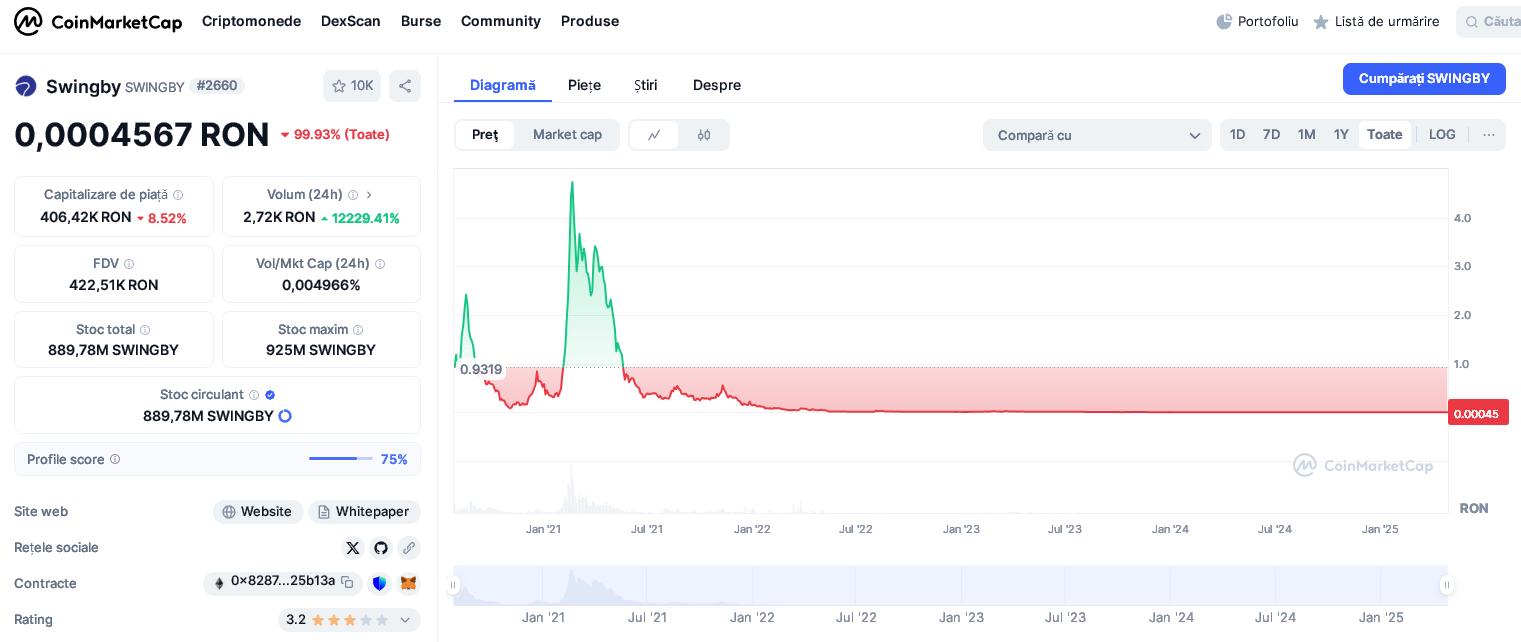
Task: Select the line chart view icon
Action: point(654,135)
